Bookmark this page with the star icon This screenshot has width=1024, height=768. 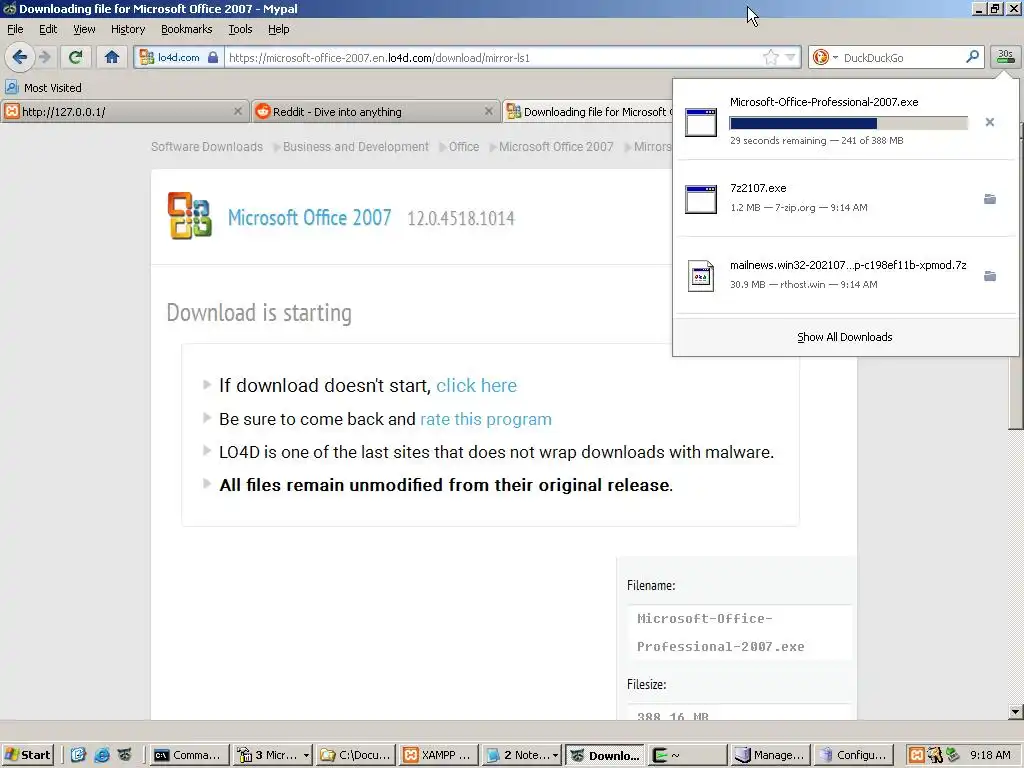[x=771, y=57]
